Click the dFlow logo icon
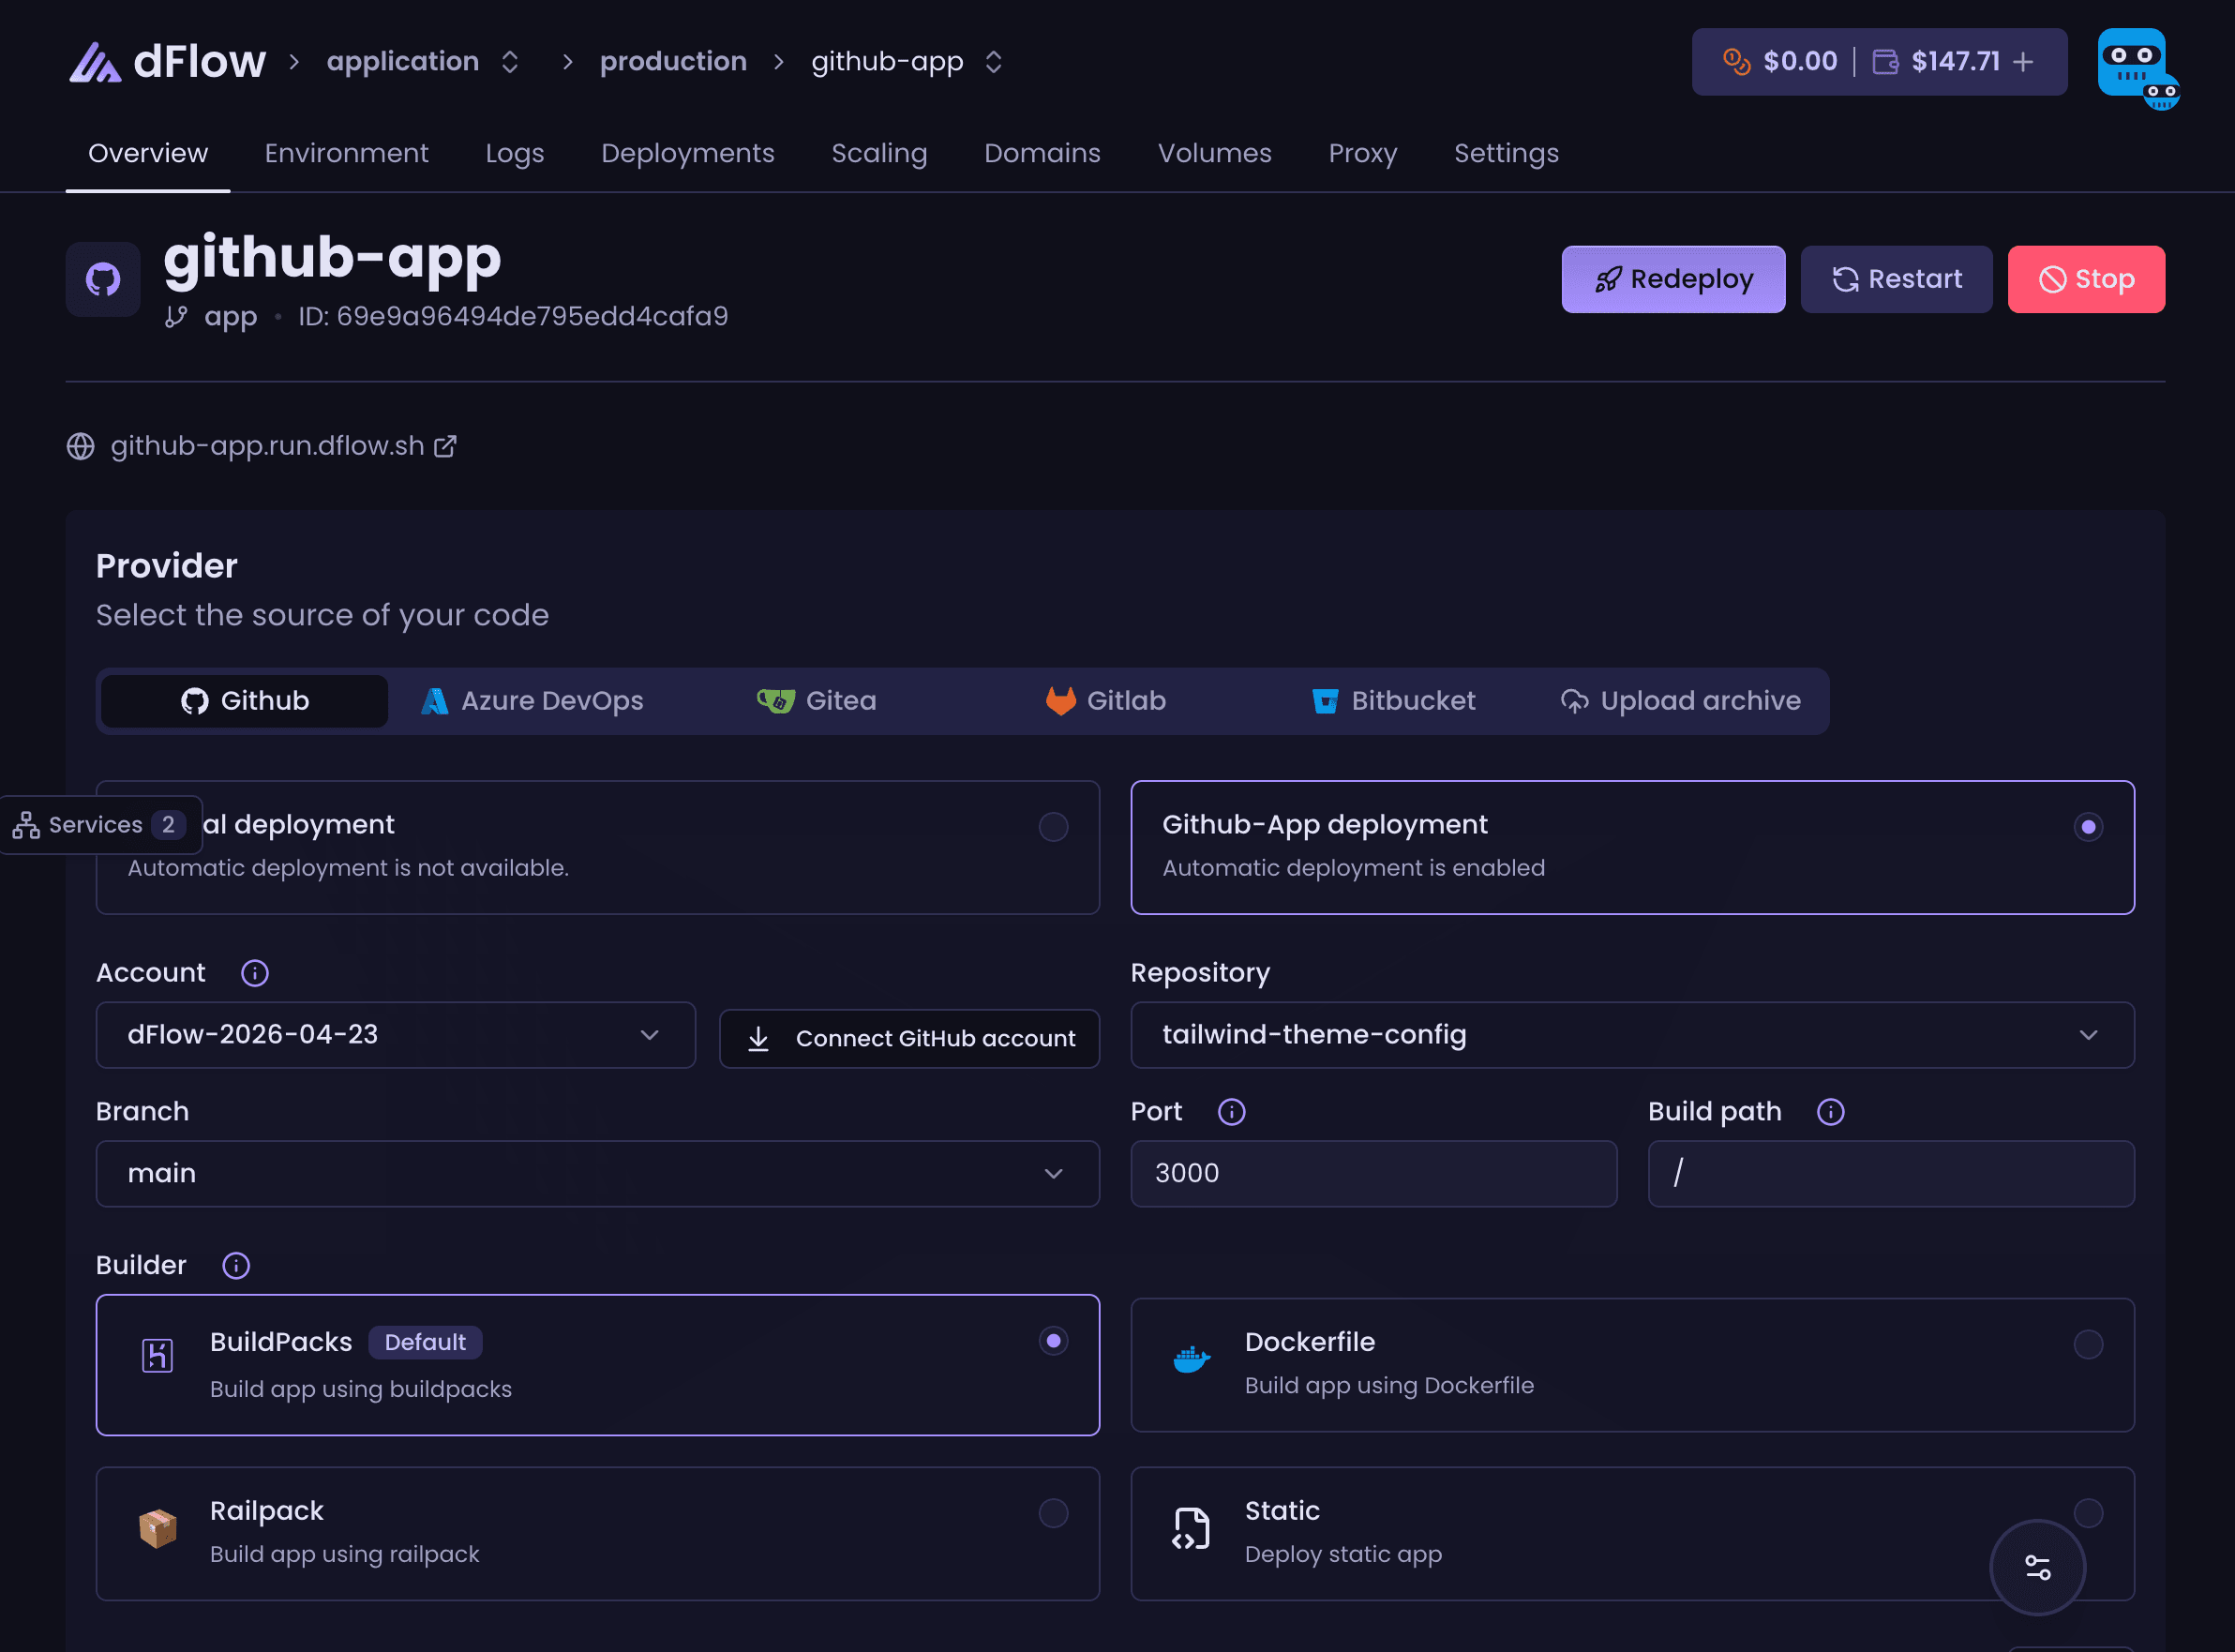The image size is (2235, 1652). pos(95,62)
